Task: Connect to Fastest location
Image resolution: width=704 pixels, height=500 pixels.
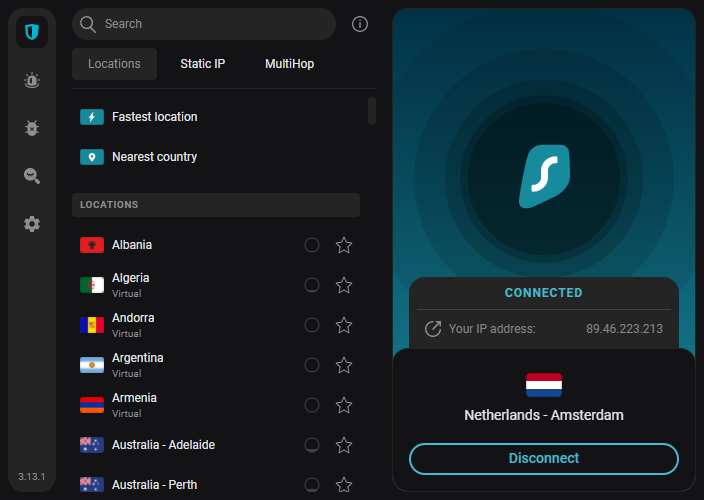Action: 216,117
